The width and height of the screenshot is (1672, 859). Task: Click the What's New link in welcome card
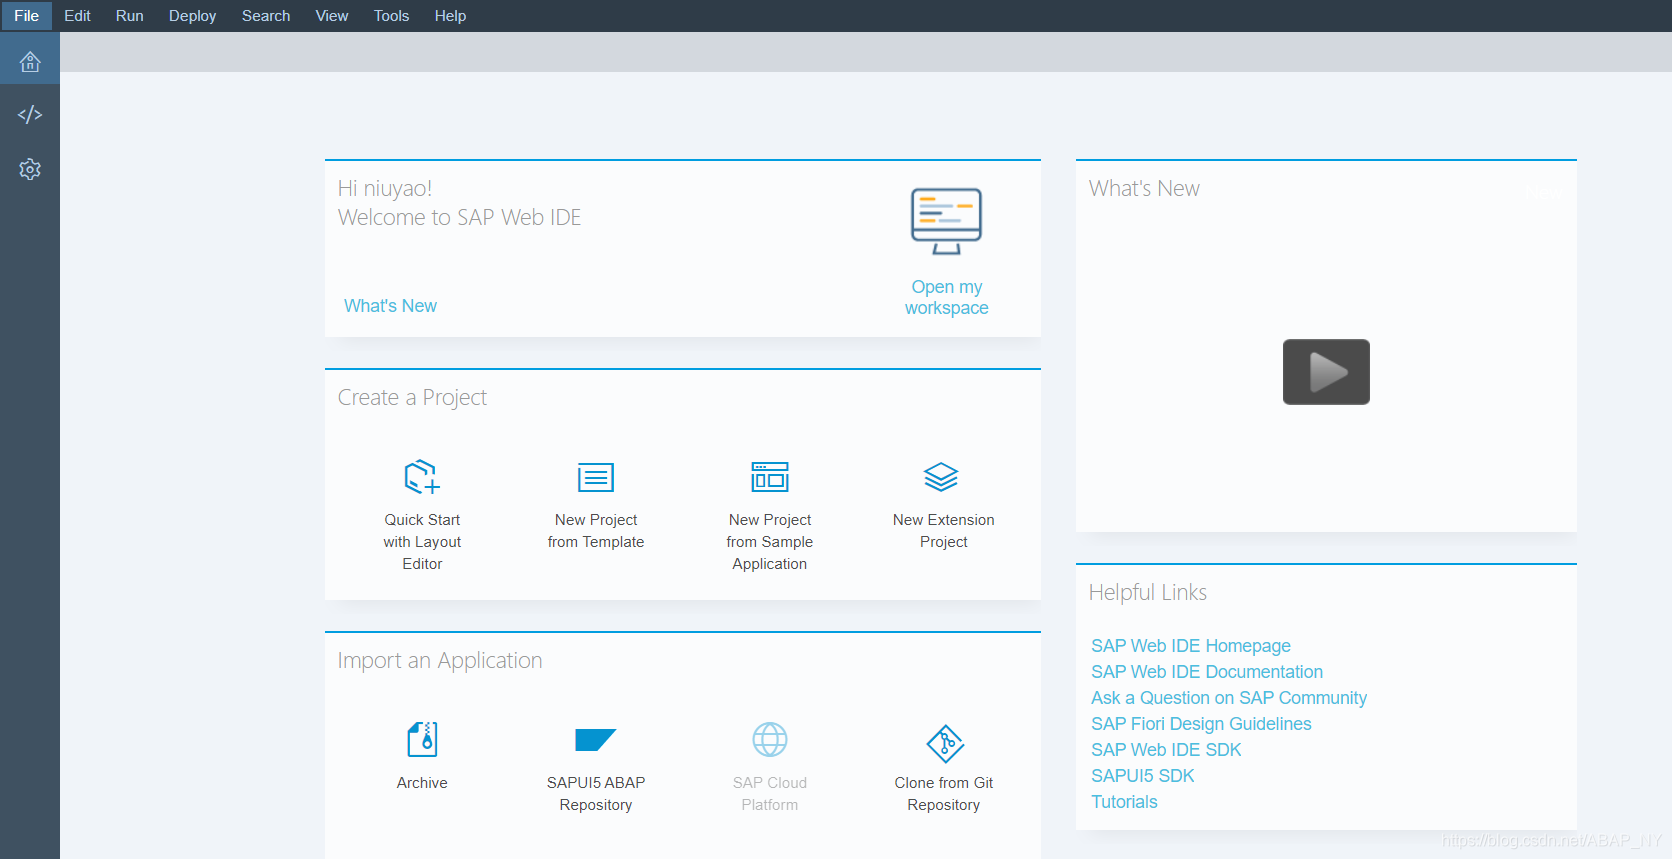click(x=390, y=306)
